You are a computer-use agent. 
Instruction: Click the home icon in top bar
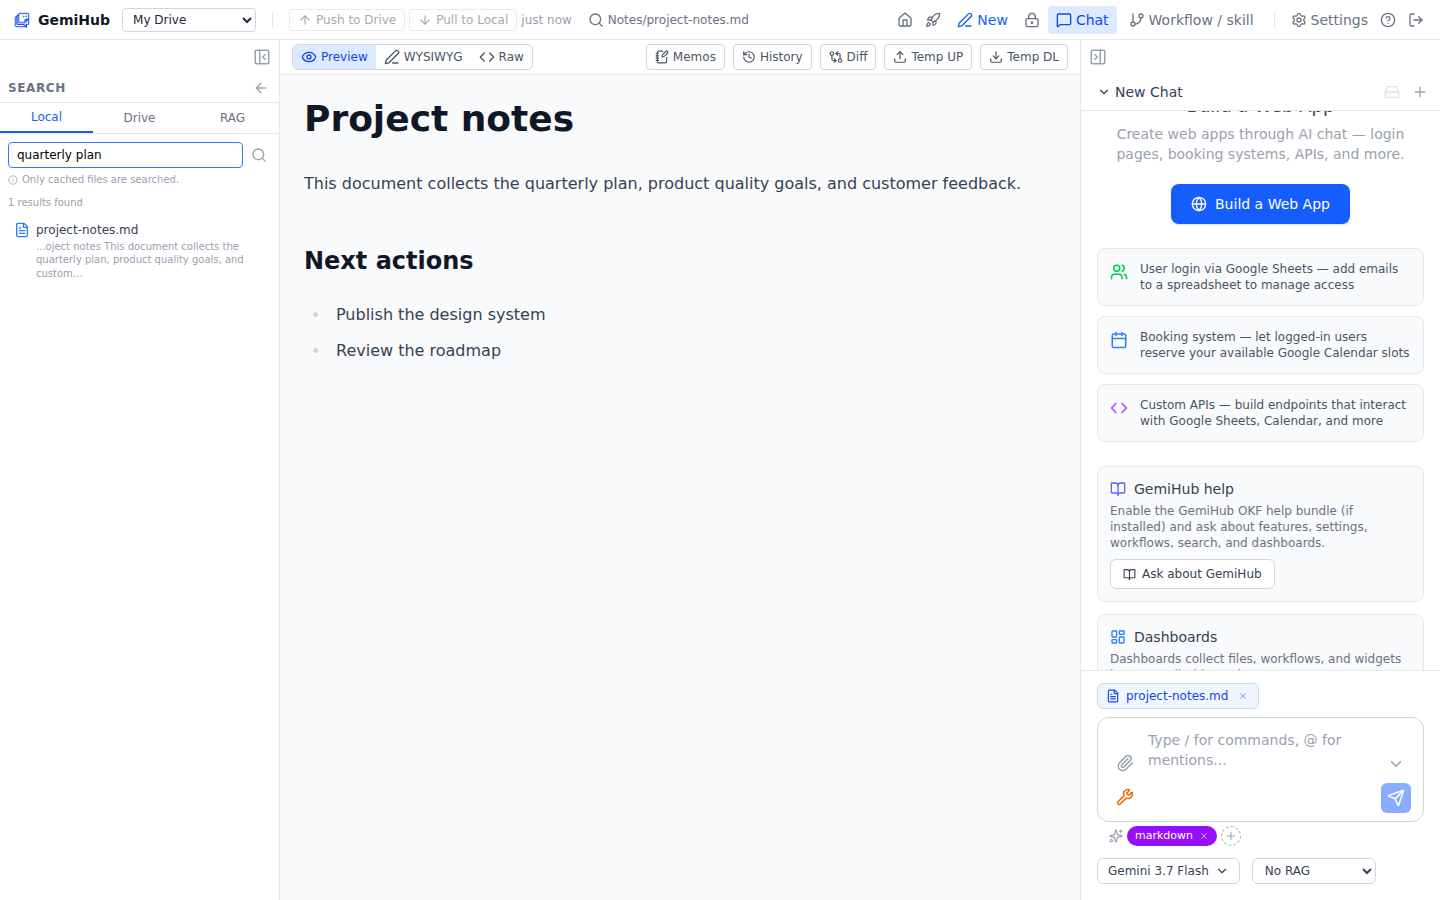point(905,20)
